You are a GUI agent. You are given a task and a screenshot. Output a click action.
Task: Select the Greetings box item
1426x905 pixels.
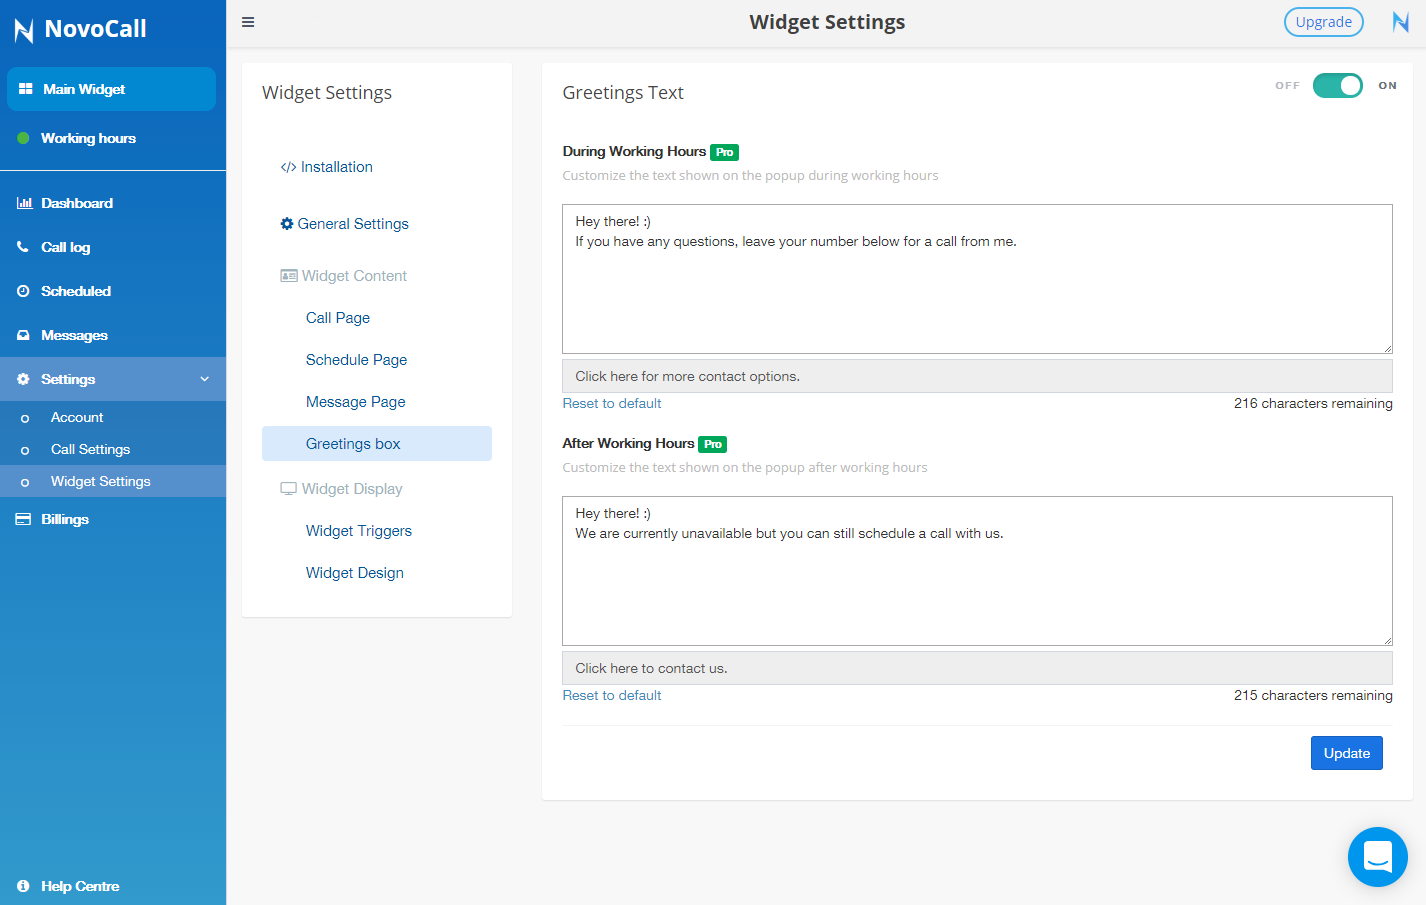pos(377,444)
